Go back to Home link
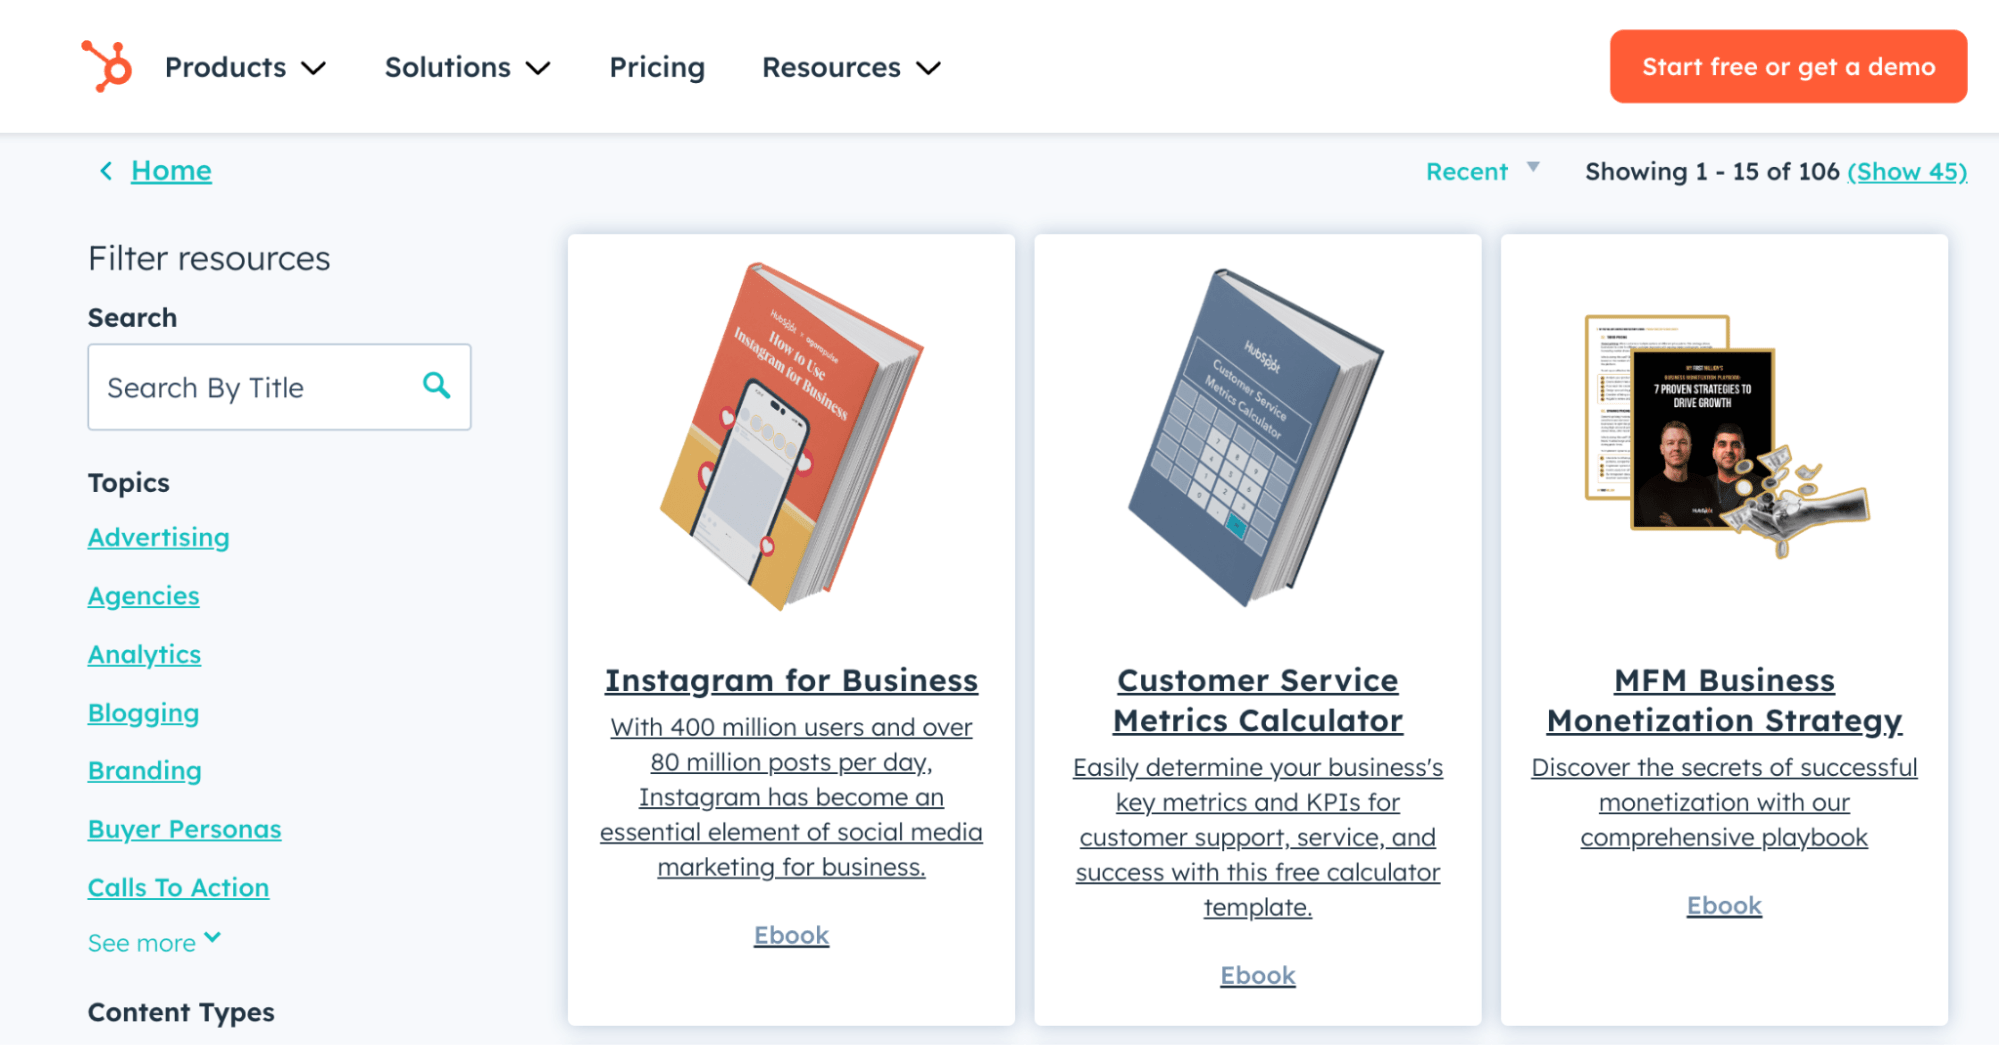 pos(171,171)
